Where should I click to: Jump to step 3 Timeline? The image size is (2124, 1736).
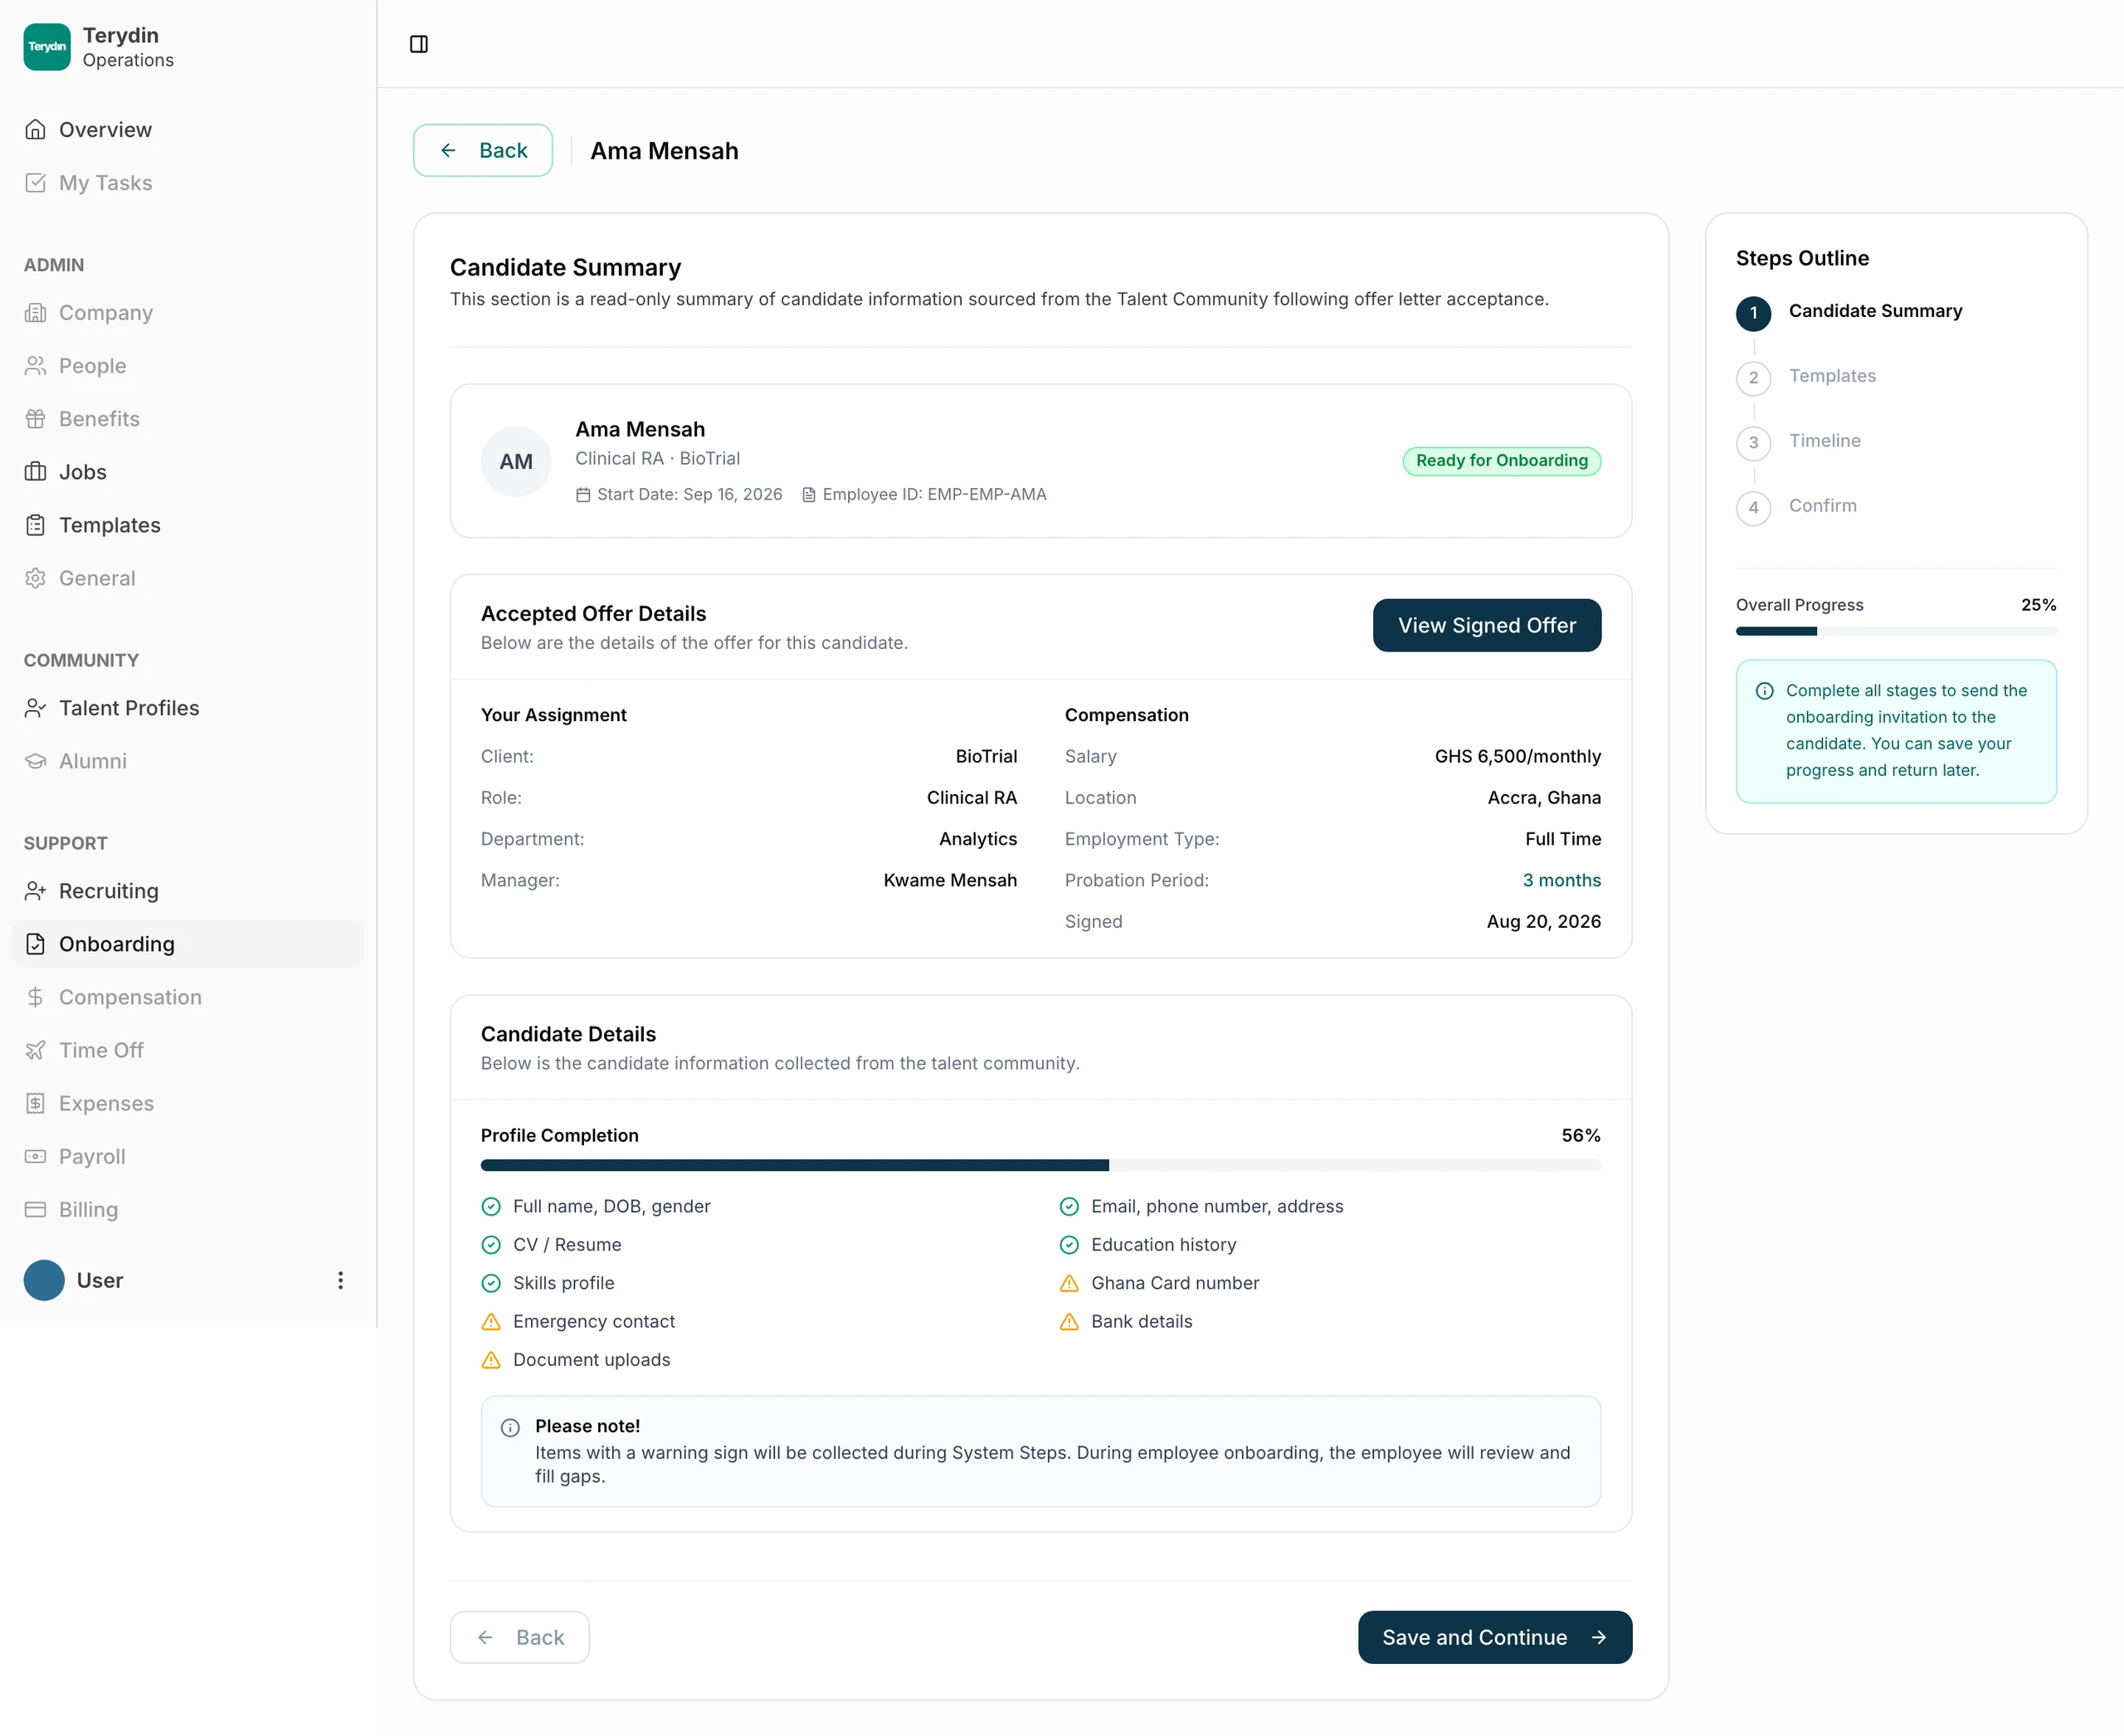coord(1799,442)
